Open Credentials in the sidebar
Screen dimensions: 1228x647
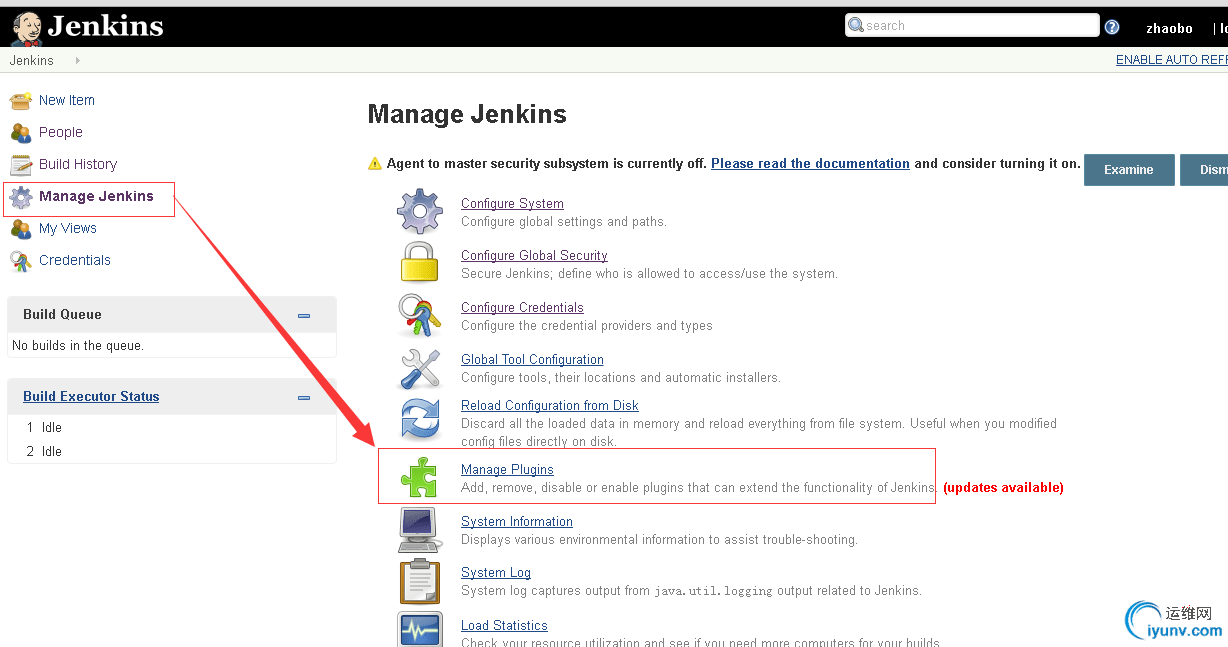click(x=75, y=260)
